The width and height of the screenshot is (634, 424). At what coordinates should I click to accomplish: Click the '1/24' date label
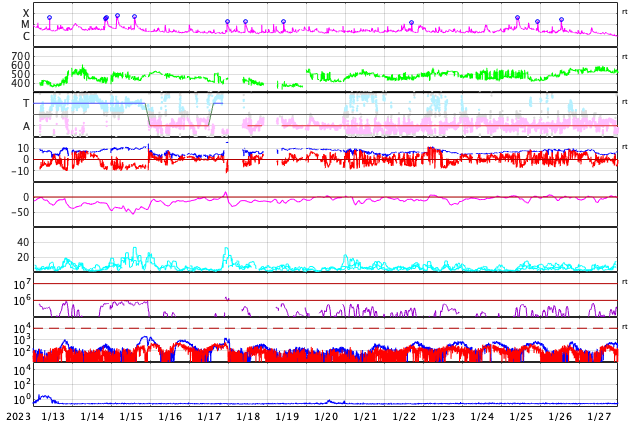pos(482,417)
